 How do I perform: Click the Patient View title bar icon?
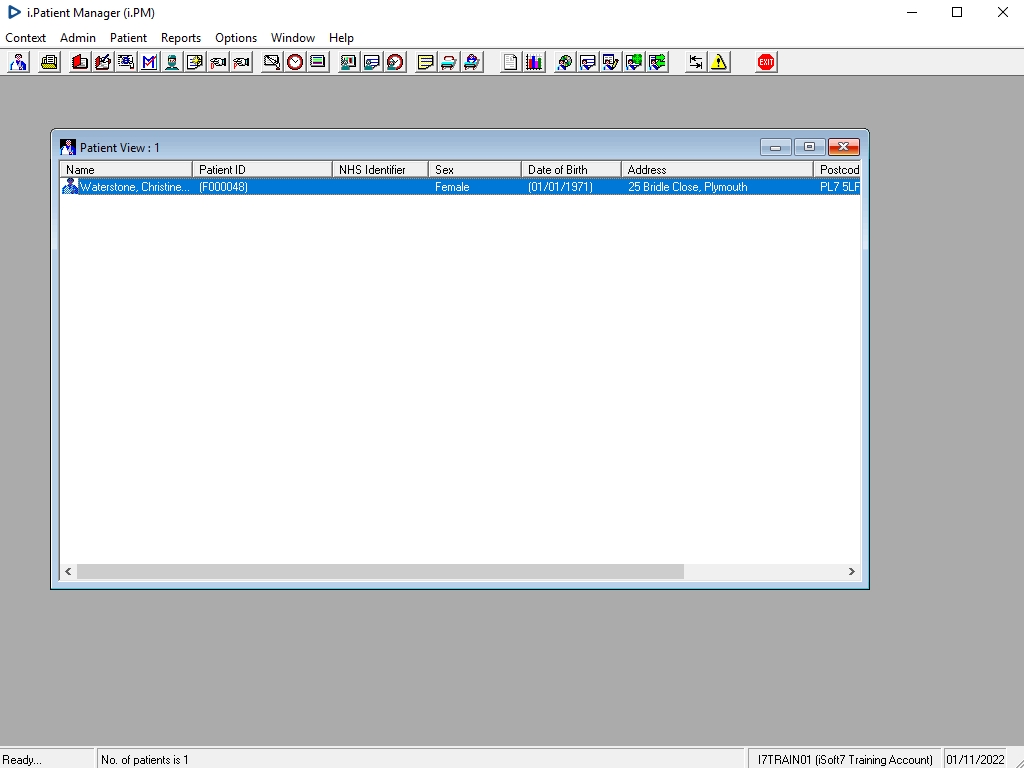68,147
